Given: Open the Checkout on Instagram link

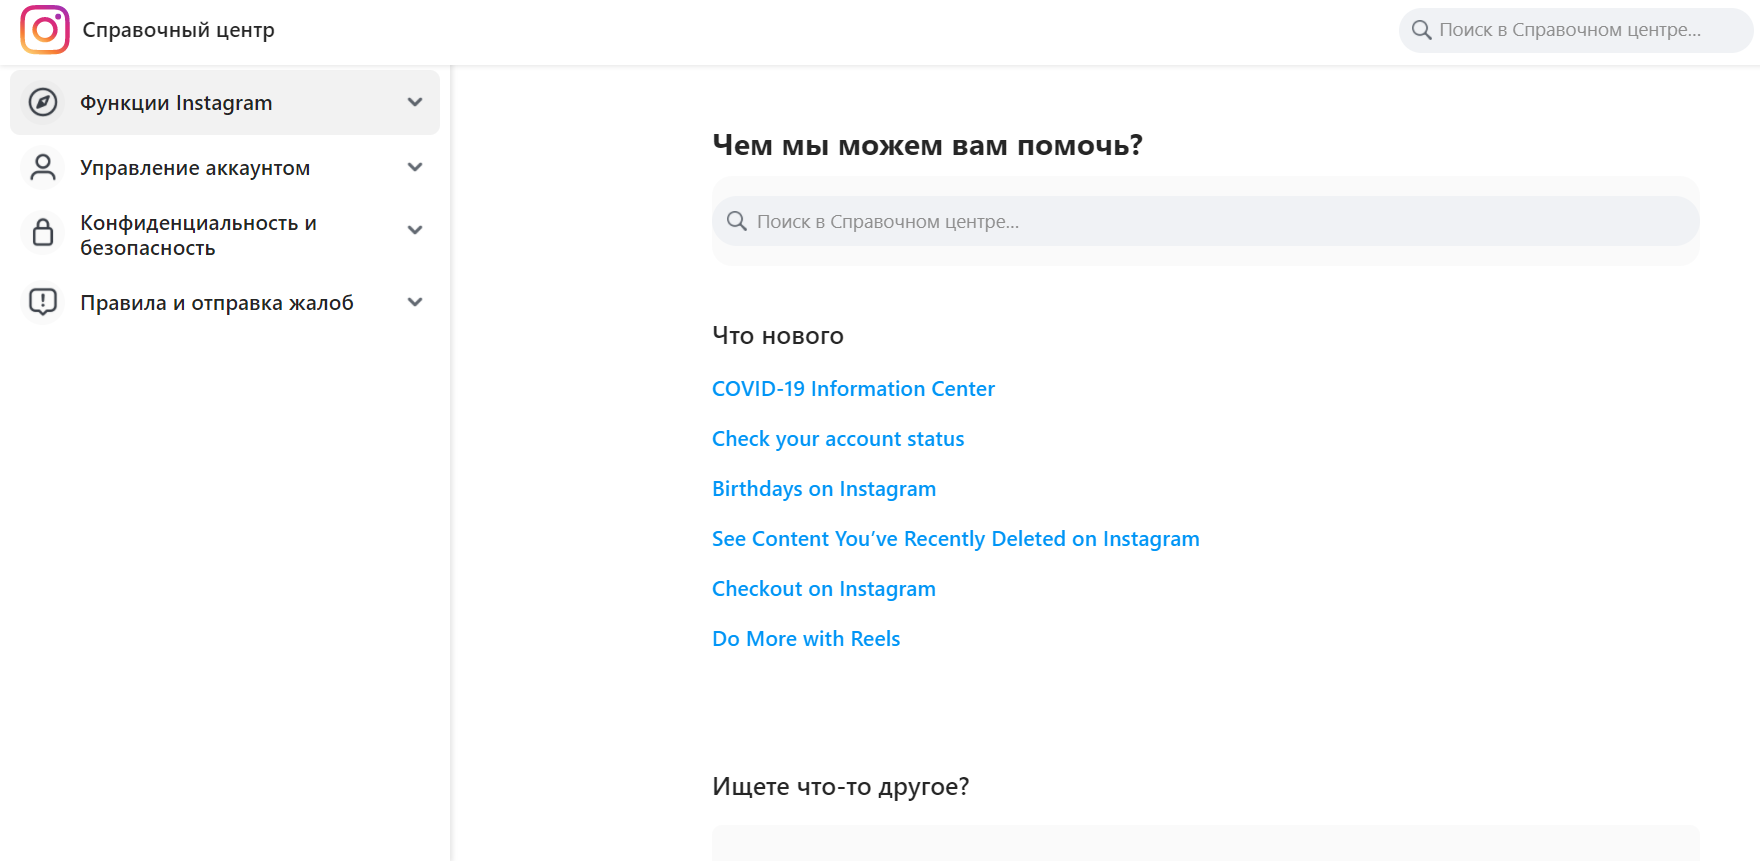Looking at the screenshot, I should (x=824, y=589).
